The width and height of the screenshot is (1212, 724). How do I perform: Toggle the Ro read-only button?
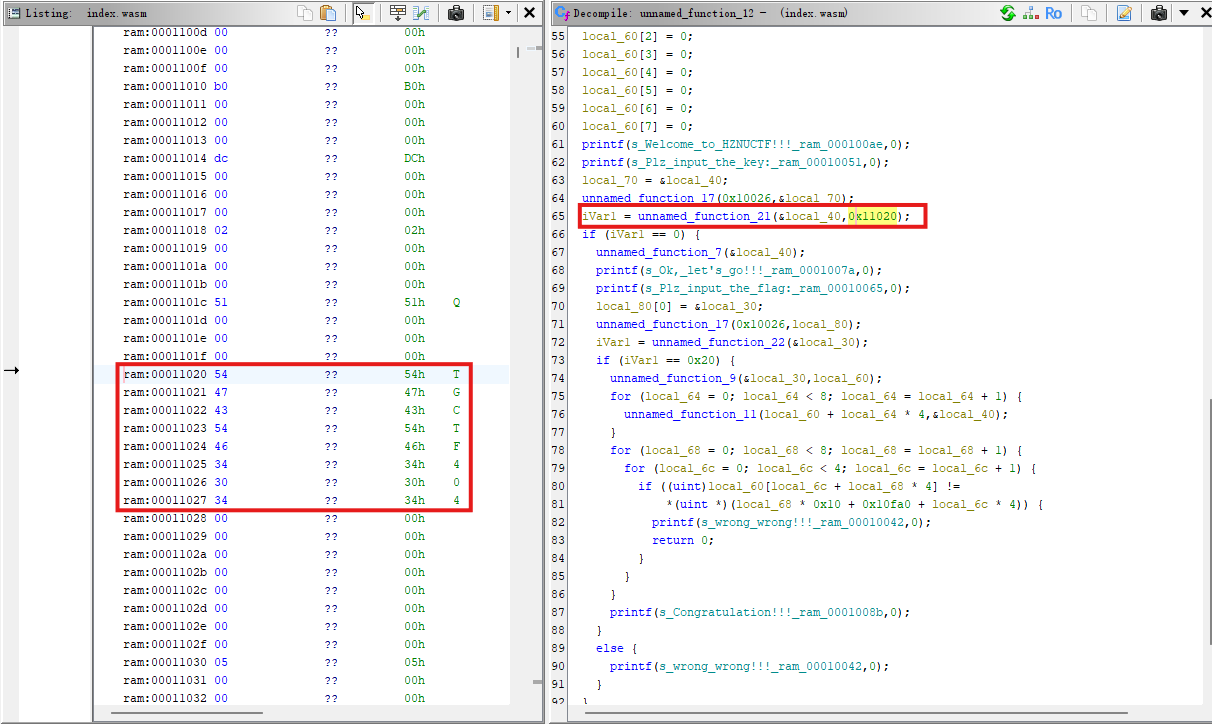1053,13
